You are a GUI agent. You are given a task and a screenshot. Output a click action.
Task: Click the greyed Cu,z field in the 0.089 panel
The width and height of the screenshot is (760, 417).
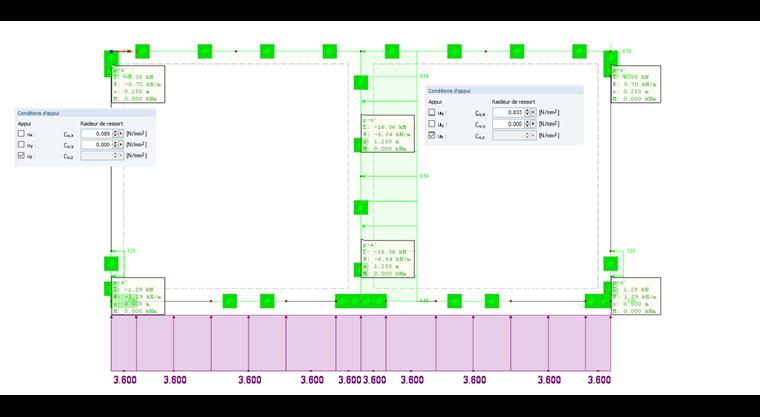pos(96,156)
